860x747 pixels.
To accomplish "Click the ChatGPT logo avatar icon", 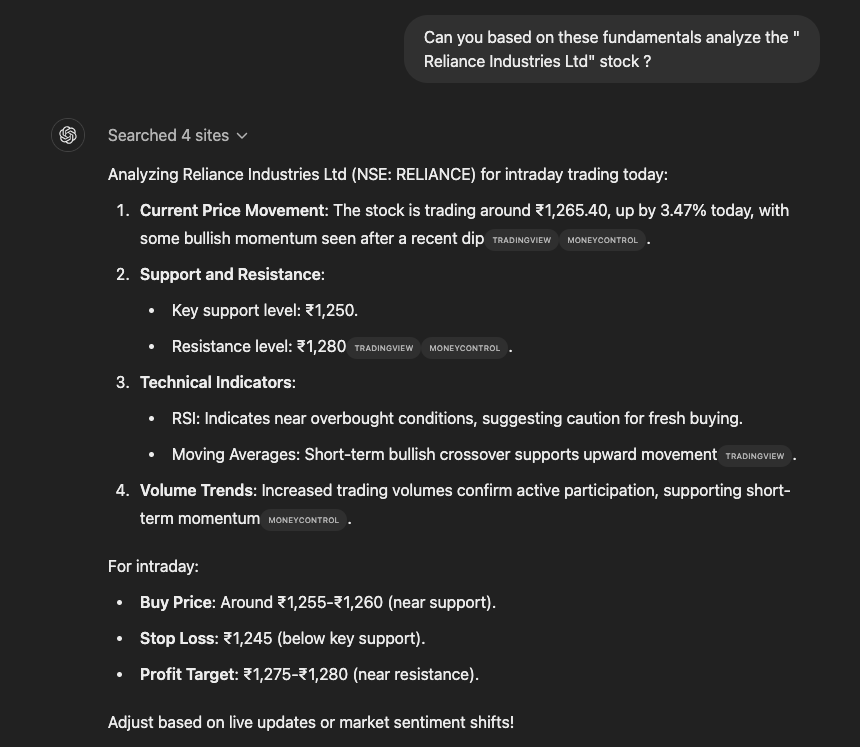I will [68, 135].
